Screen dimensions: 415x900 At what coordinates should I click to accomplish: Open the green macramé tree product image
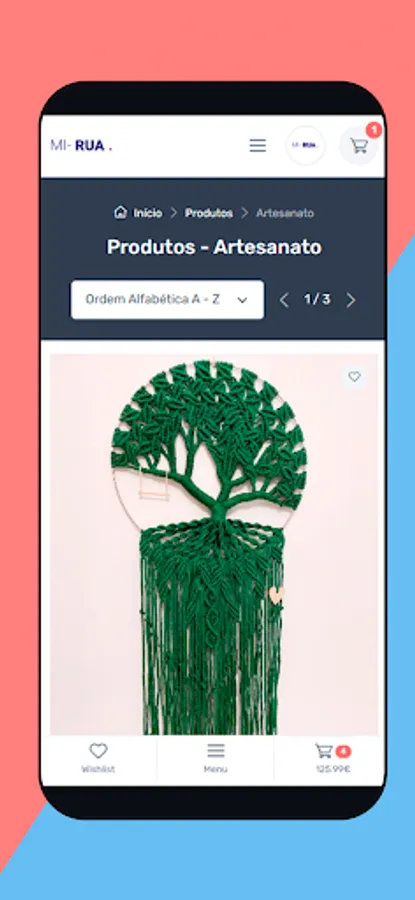click(214, 544)
